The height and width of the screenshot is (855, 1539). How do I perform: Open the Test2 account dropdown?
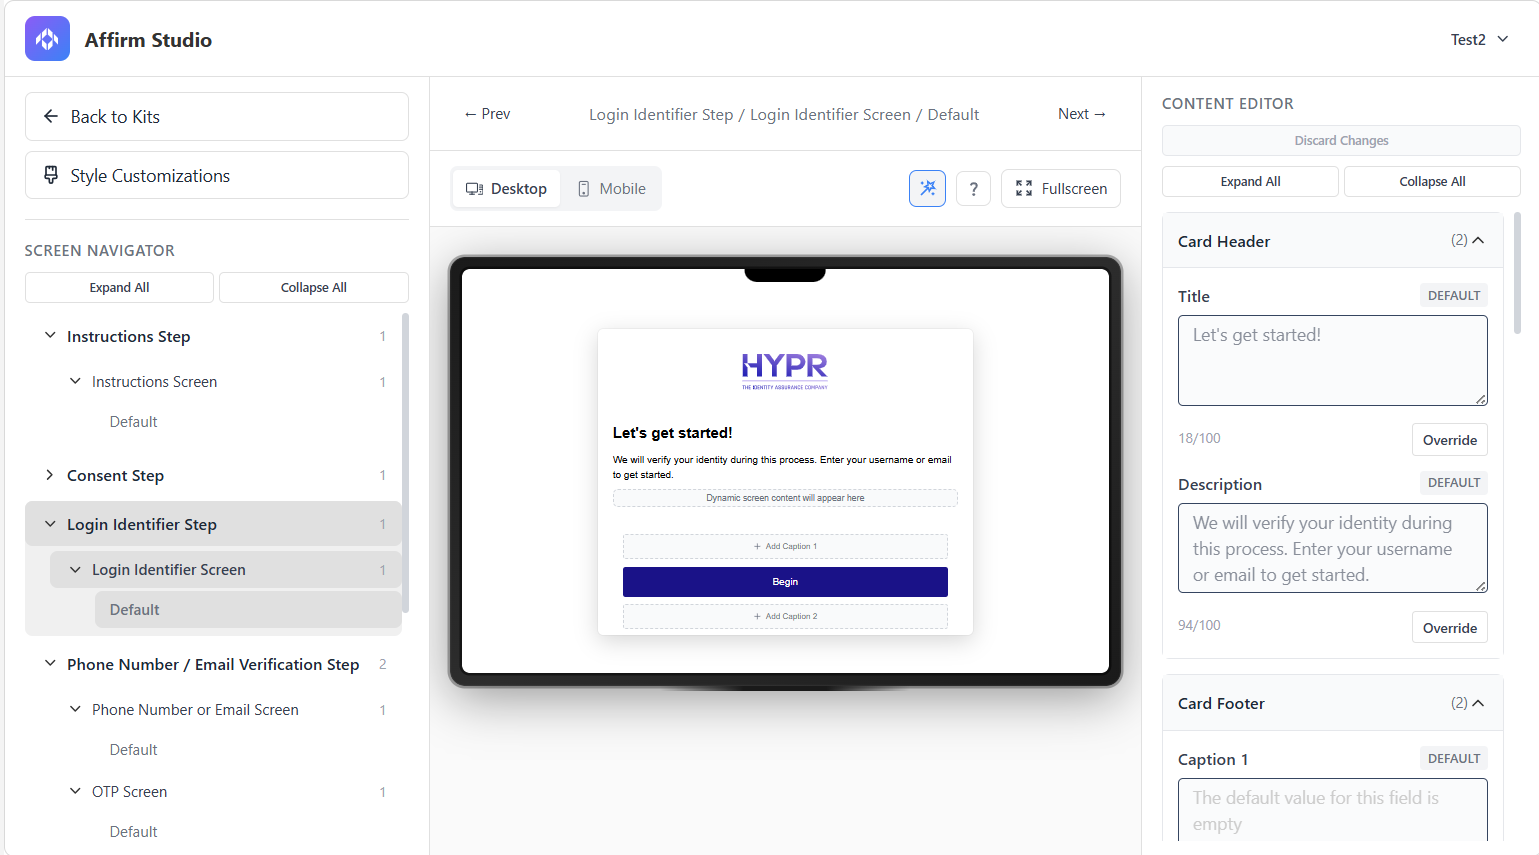(1479, 40)
